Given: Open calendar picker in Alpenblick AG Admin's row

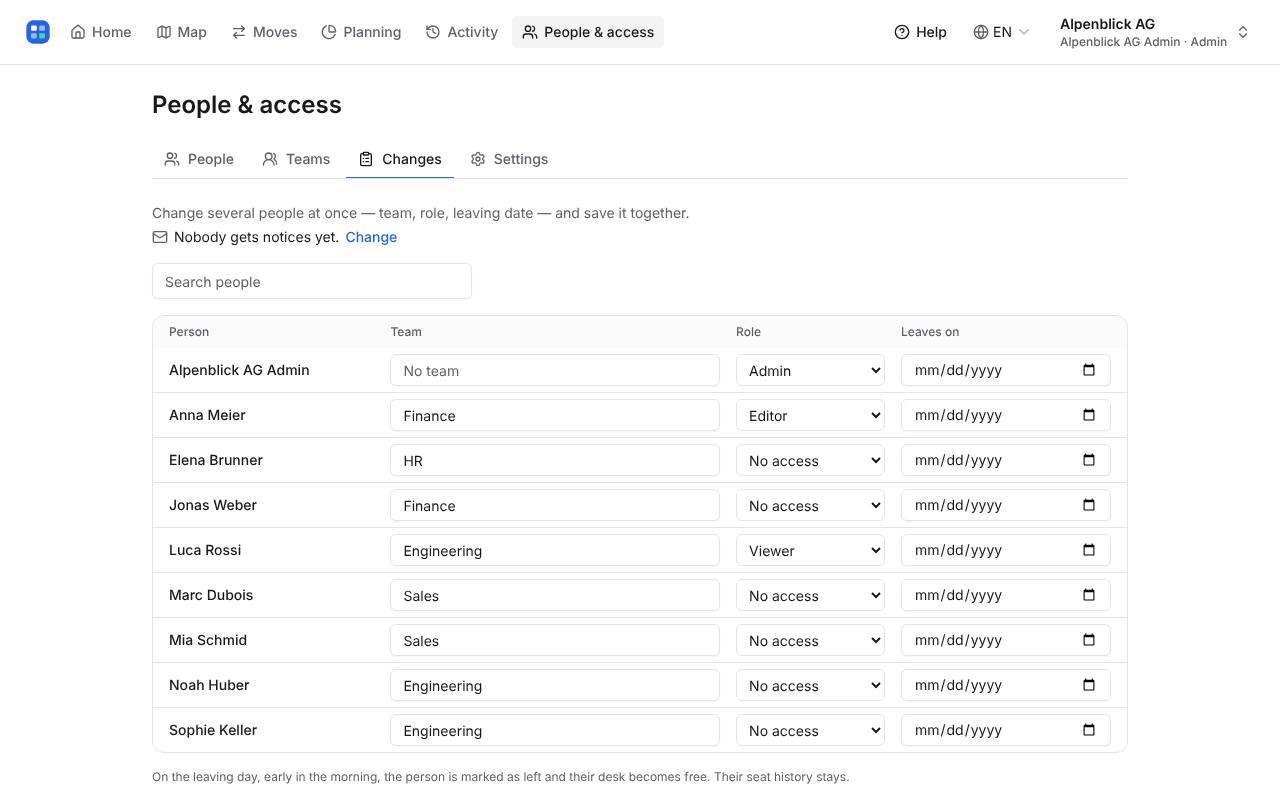Looking at the screenshot, I should pyautogui.click(x=1089, y=370).
